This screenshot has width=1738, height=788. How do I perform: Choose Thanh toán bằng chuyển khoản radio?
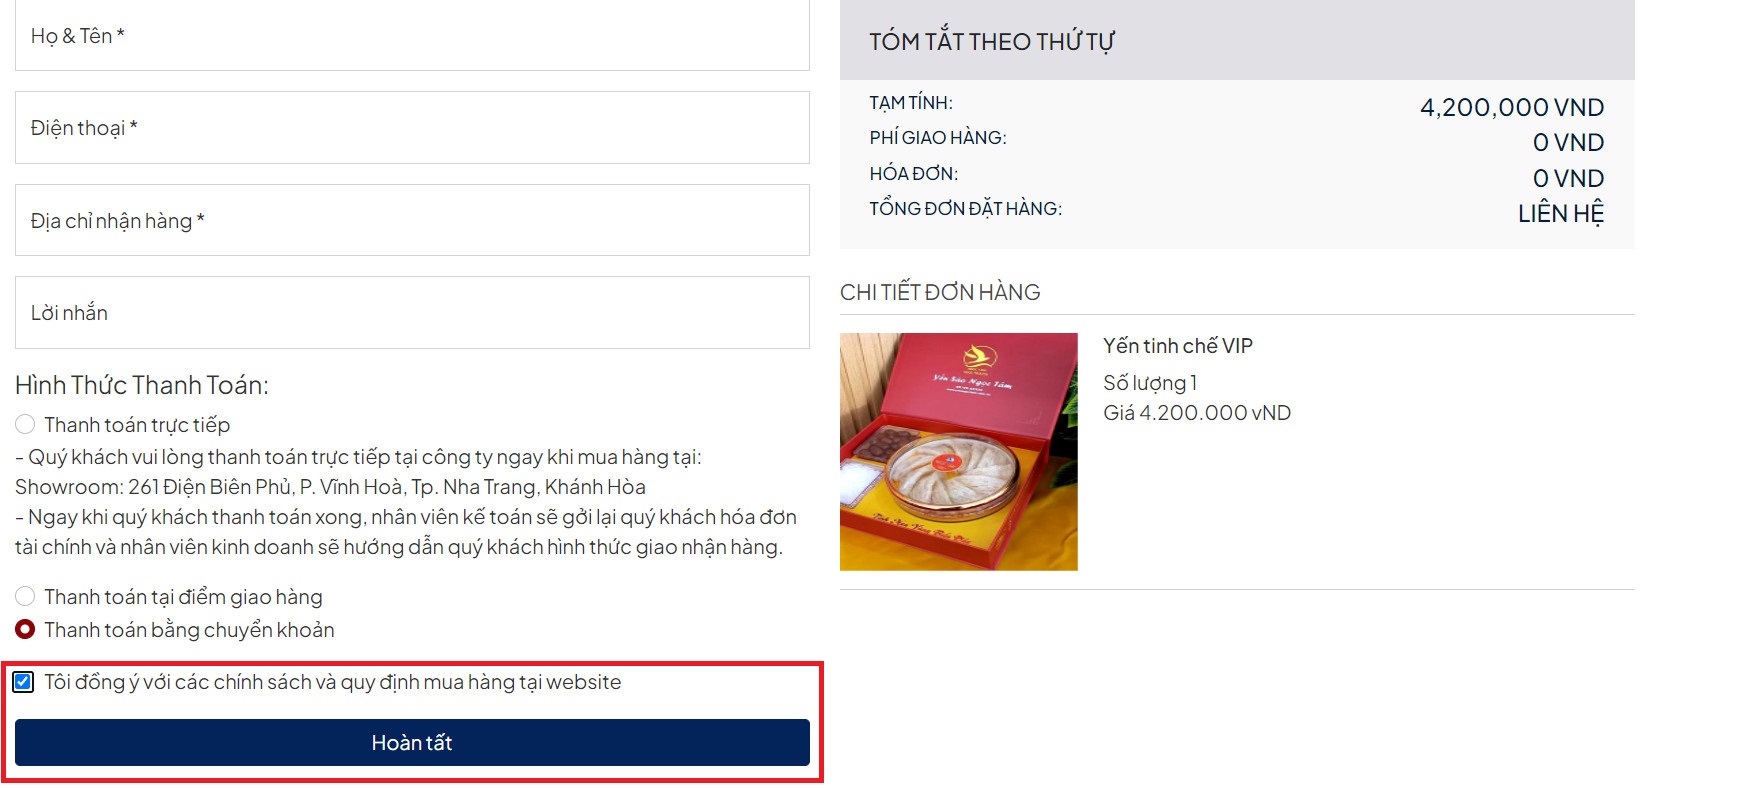(x=25, y=630)
